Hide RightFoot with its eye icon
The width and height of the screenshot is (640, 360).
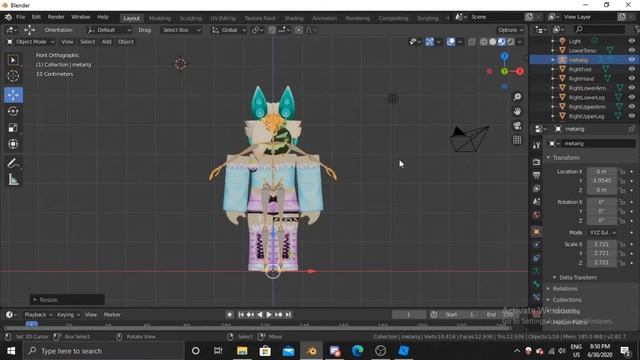[631, 69]
